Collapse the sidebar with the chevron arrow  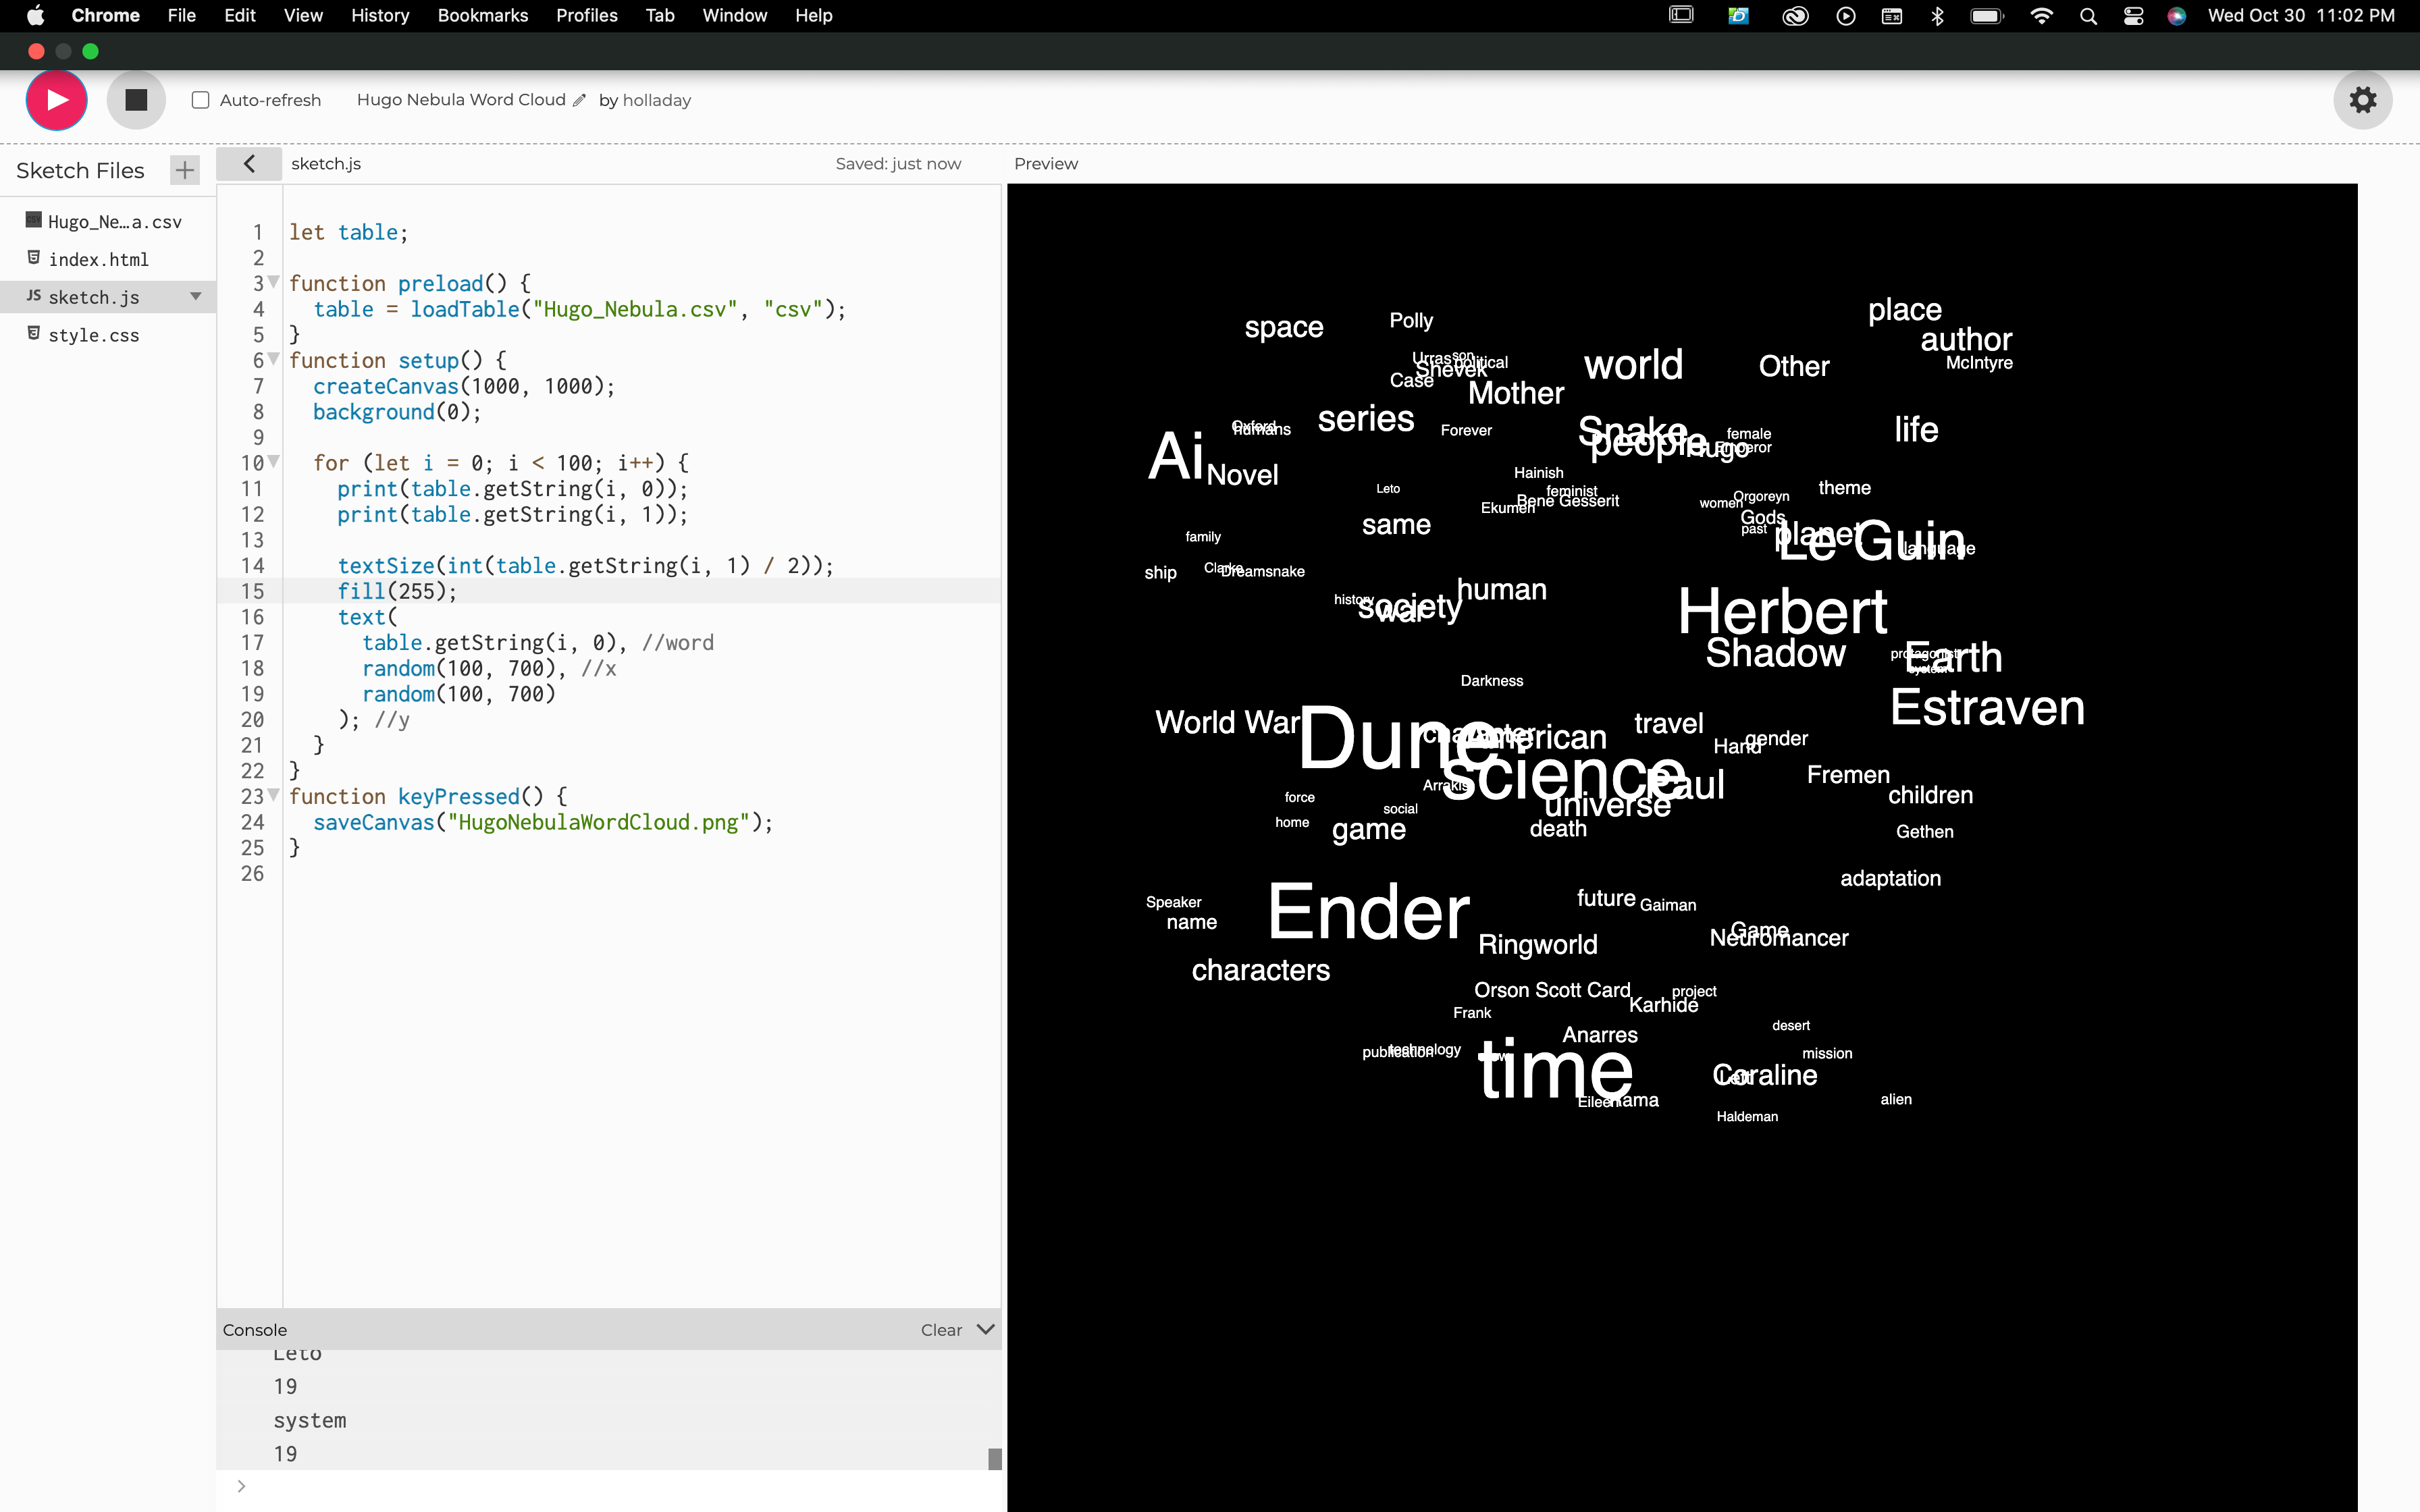[249, 163]
